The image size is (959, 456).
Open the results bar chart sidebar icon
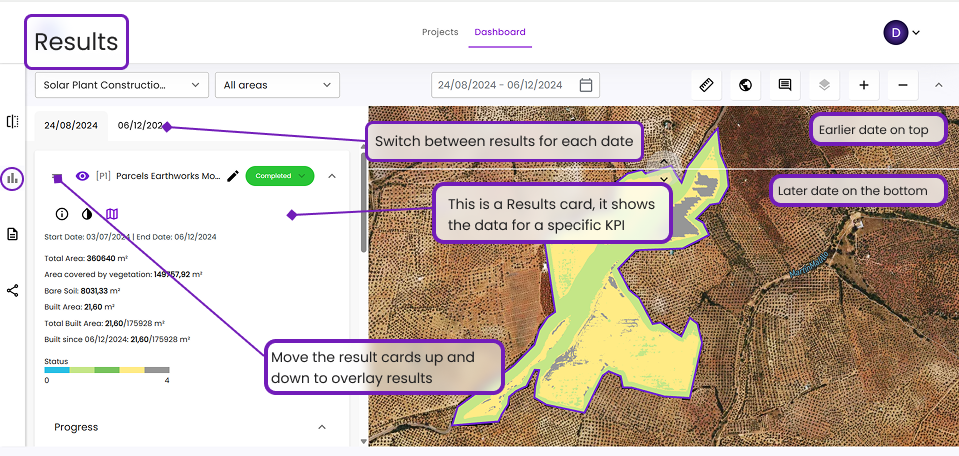pos(12,179)
